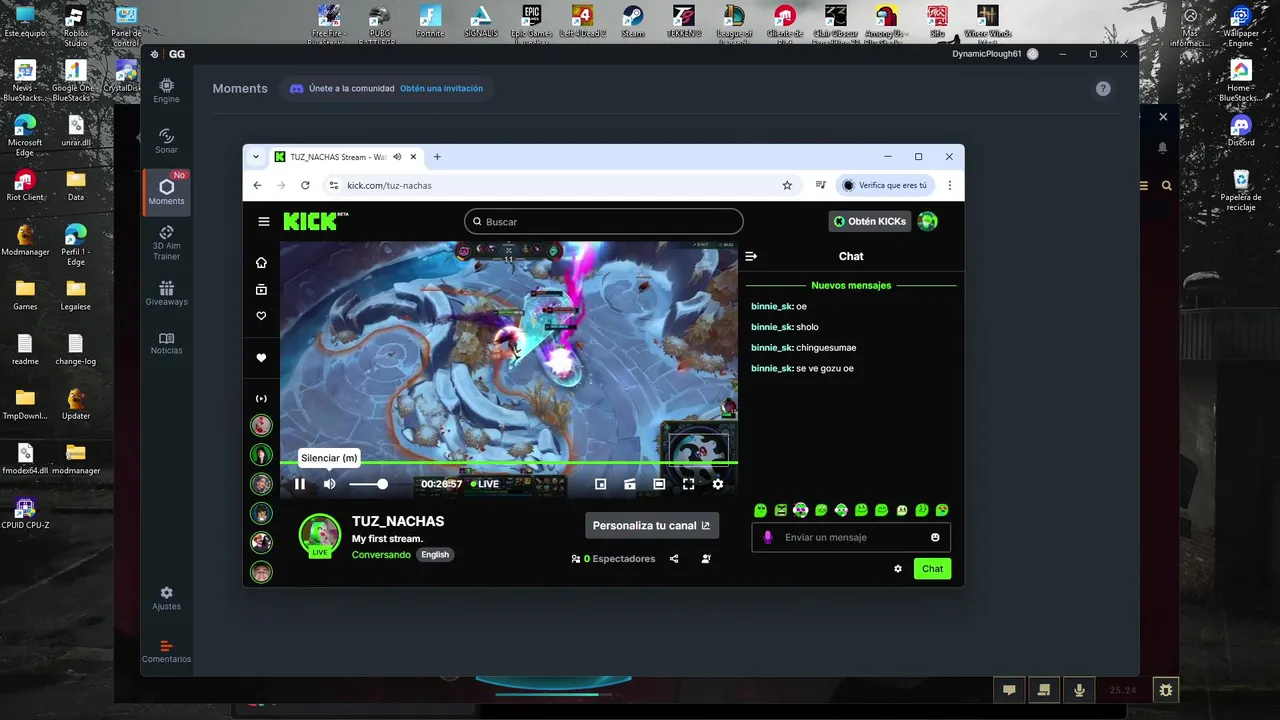Open video player settings gear
Screen dimensions: 1280x720
pyautogui.click(x=718, y=484)
